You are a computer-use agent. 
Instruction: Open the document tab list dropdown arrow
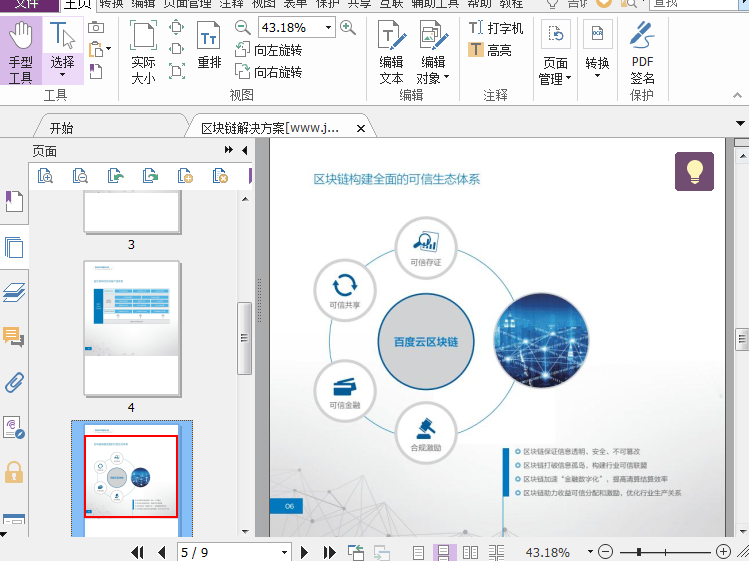(x=740, y=124)
